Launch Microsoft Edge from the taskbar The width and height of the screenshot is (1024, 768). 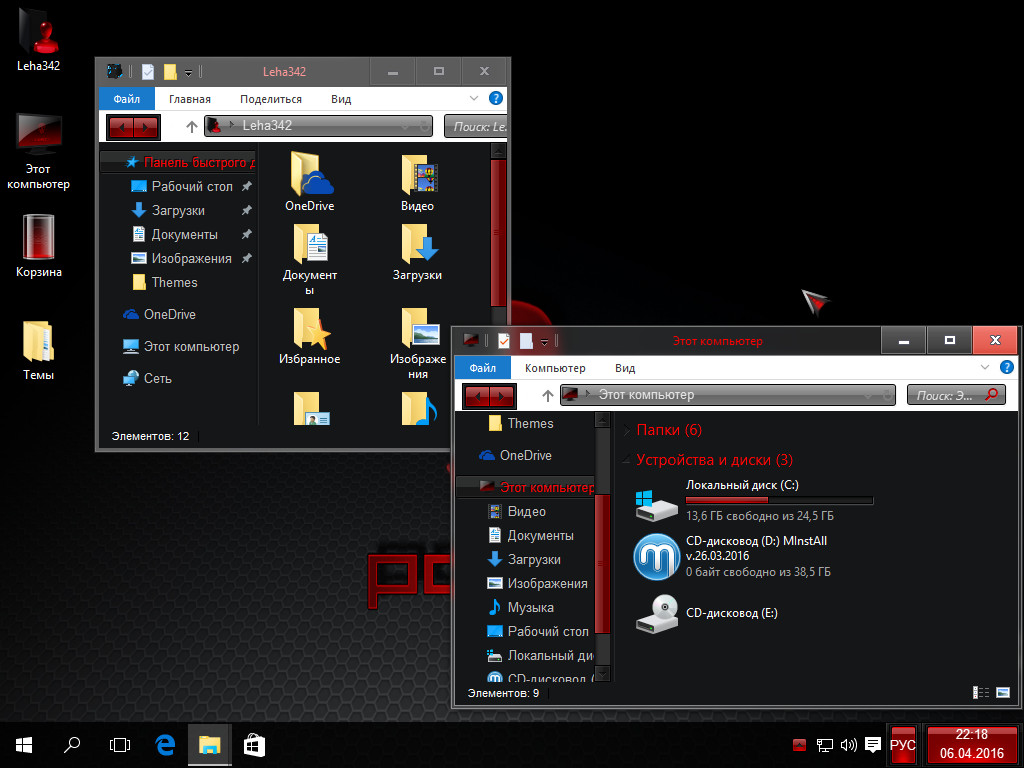tap(165, 745)
